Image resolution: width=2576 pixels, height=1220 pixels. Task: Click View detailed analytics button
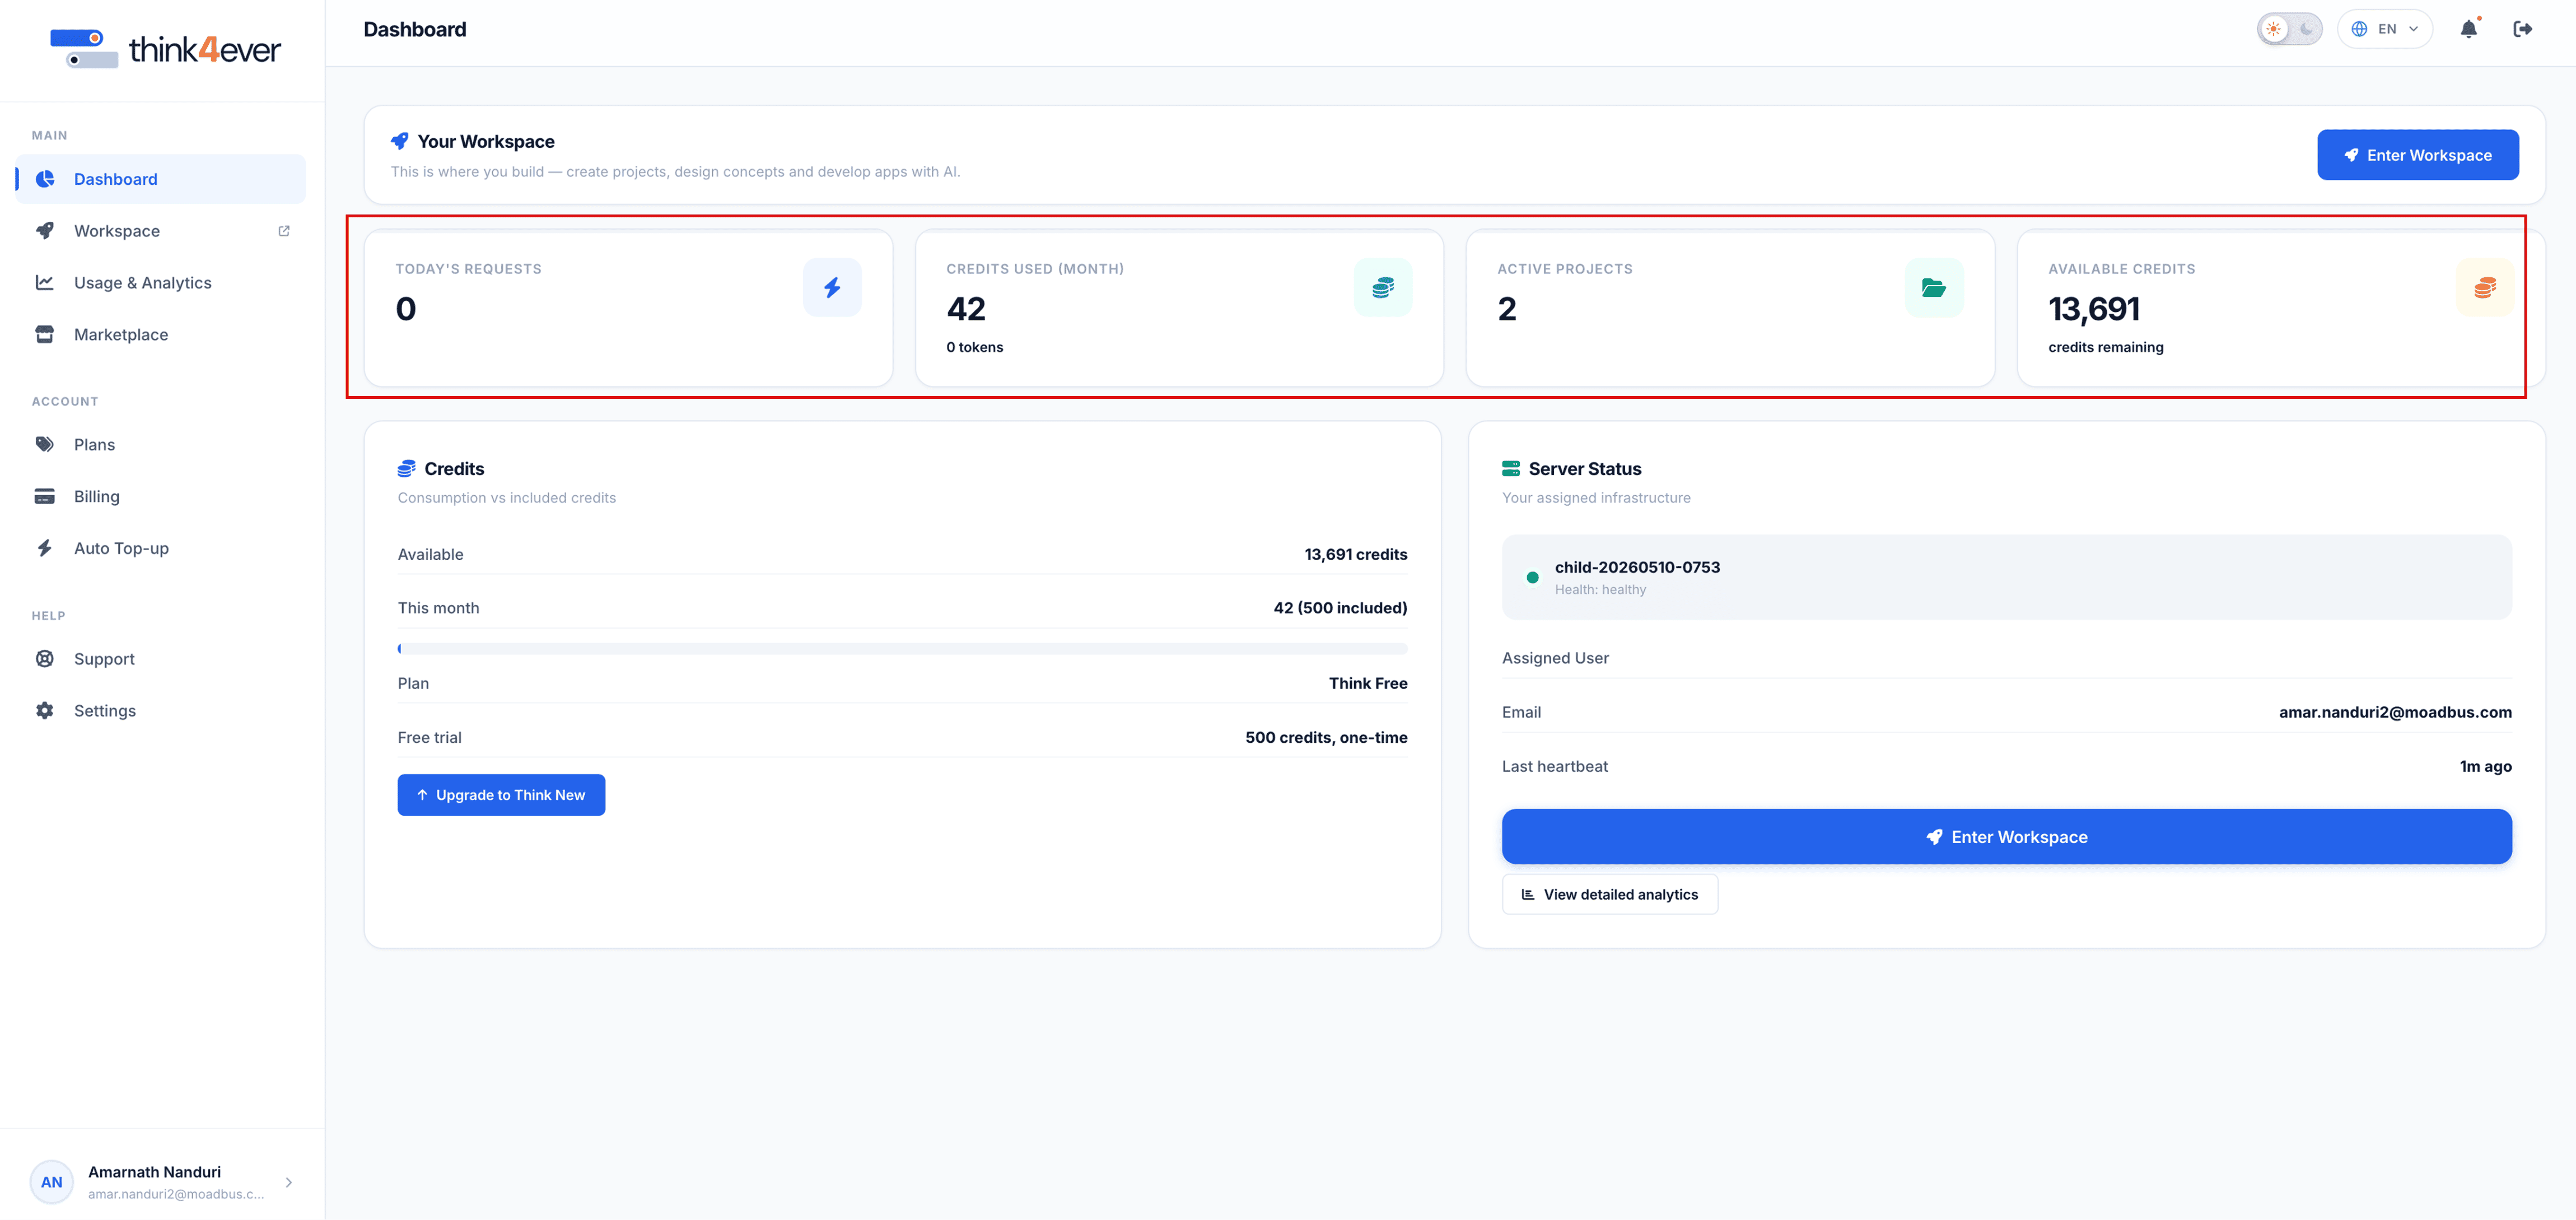1609,894
